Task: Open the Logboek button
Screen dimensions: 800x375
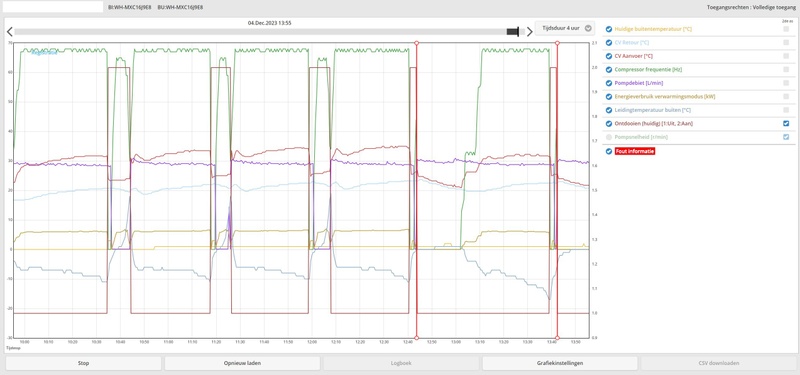Action: (401, 363)
